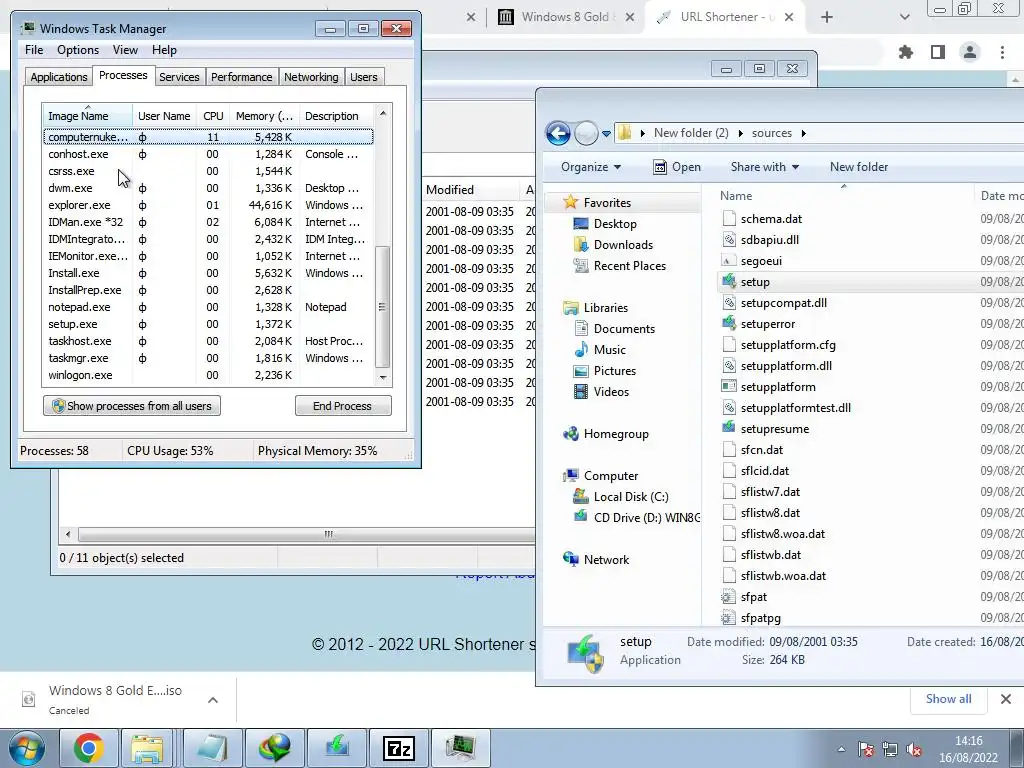Image resolution: width=1024 pixels, height=768 pixels.
Task: Open the Organize dropdown menu
Action: (590, 167)
